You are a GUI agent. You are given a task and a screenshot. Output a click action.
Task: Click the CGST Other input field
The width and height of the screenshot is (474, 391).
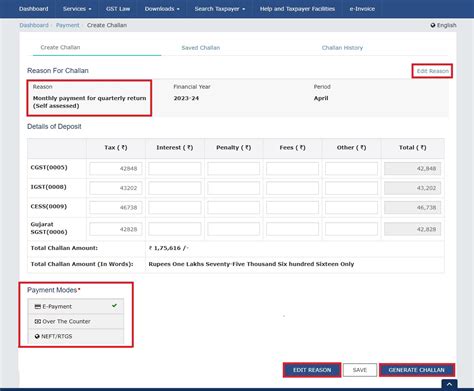pyautogui.click(x=351, y=169)
